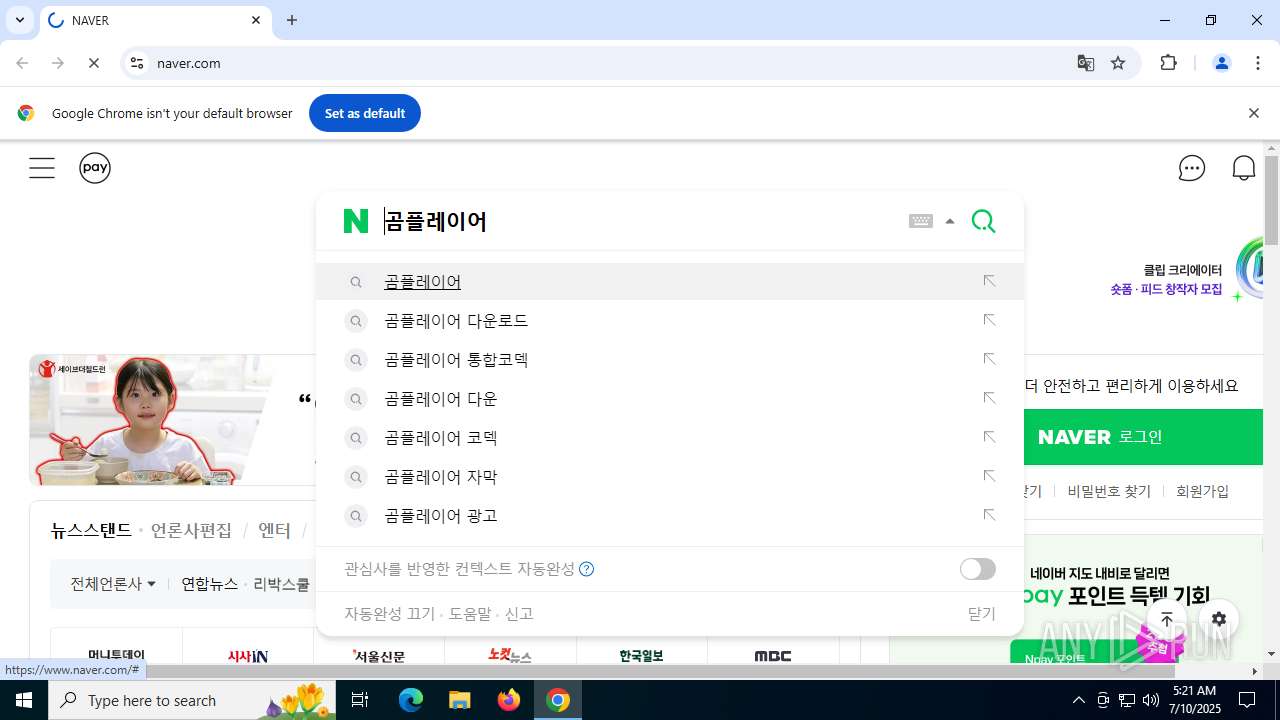Viewport: 1280px width, 720px height.
Task: Insert '곰플레이어 다운로드' suggestion using its arrow
Action: (x=989, y=320)
